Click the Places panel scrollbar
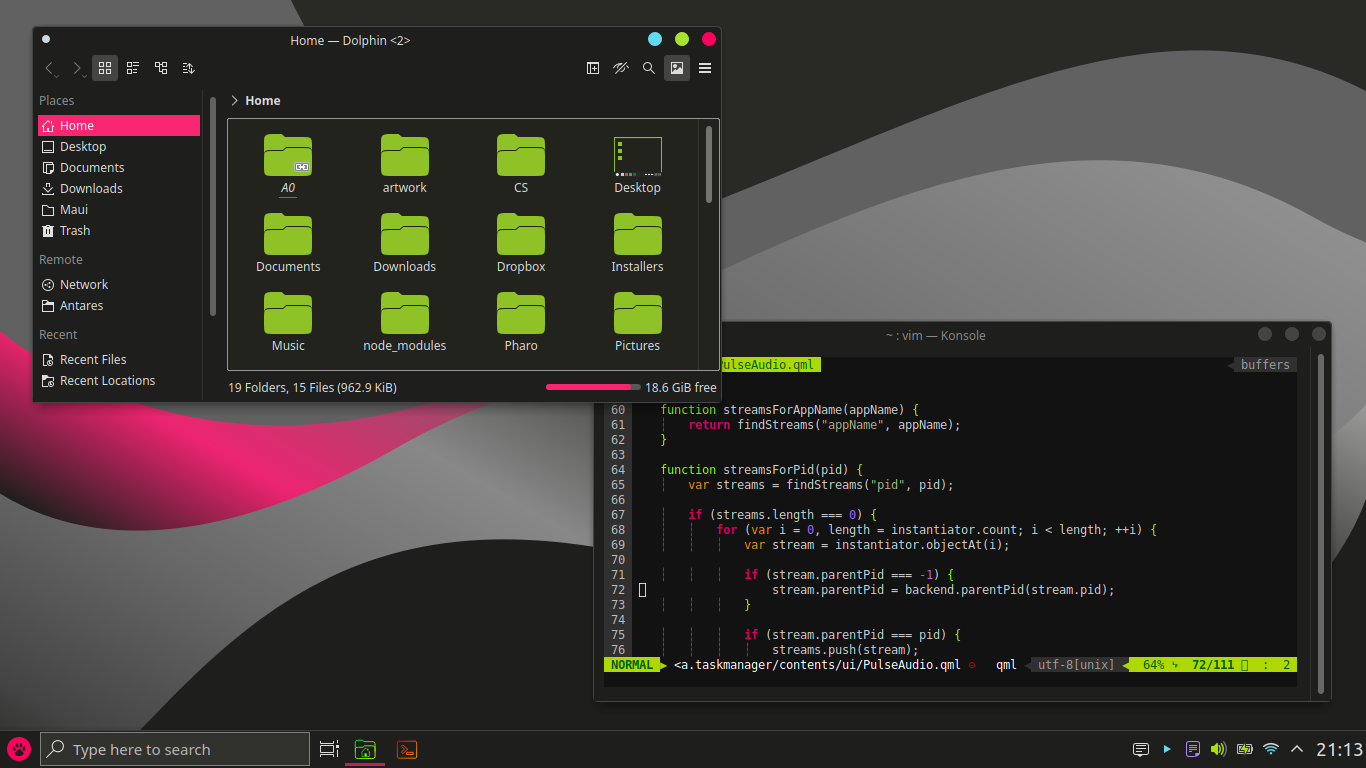 coord(213,207)
